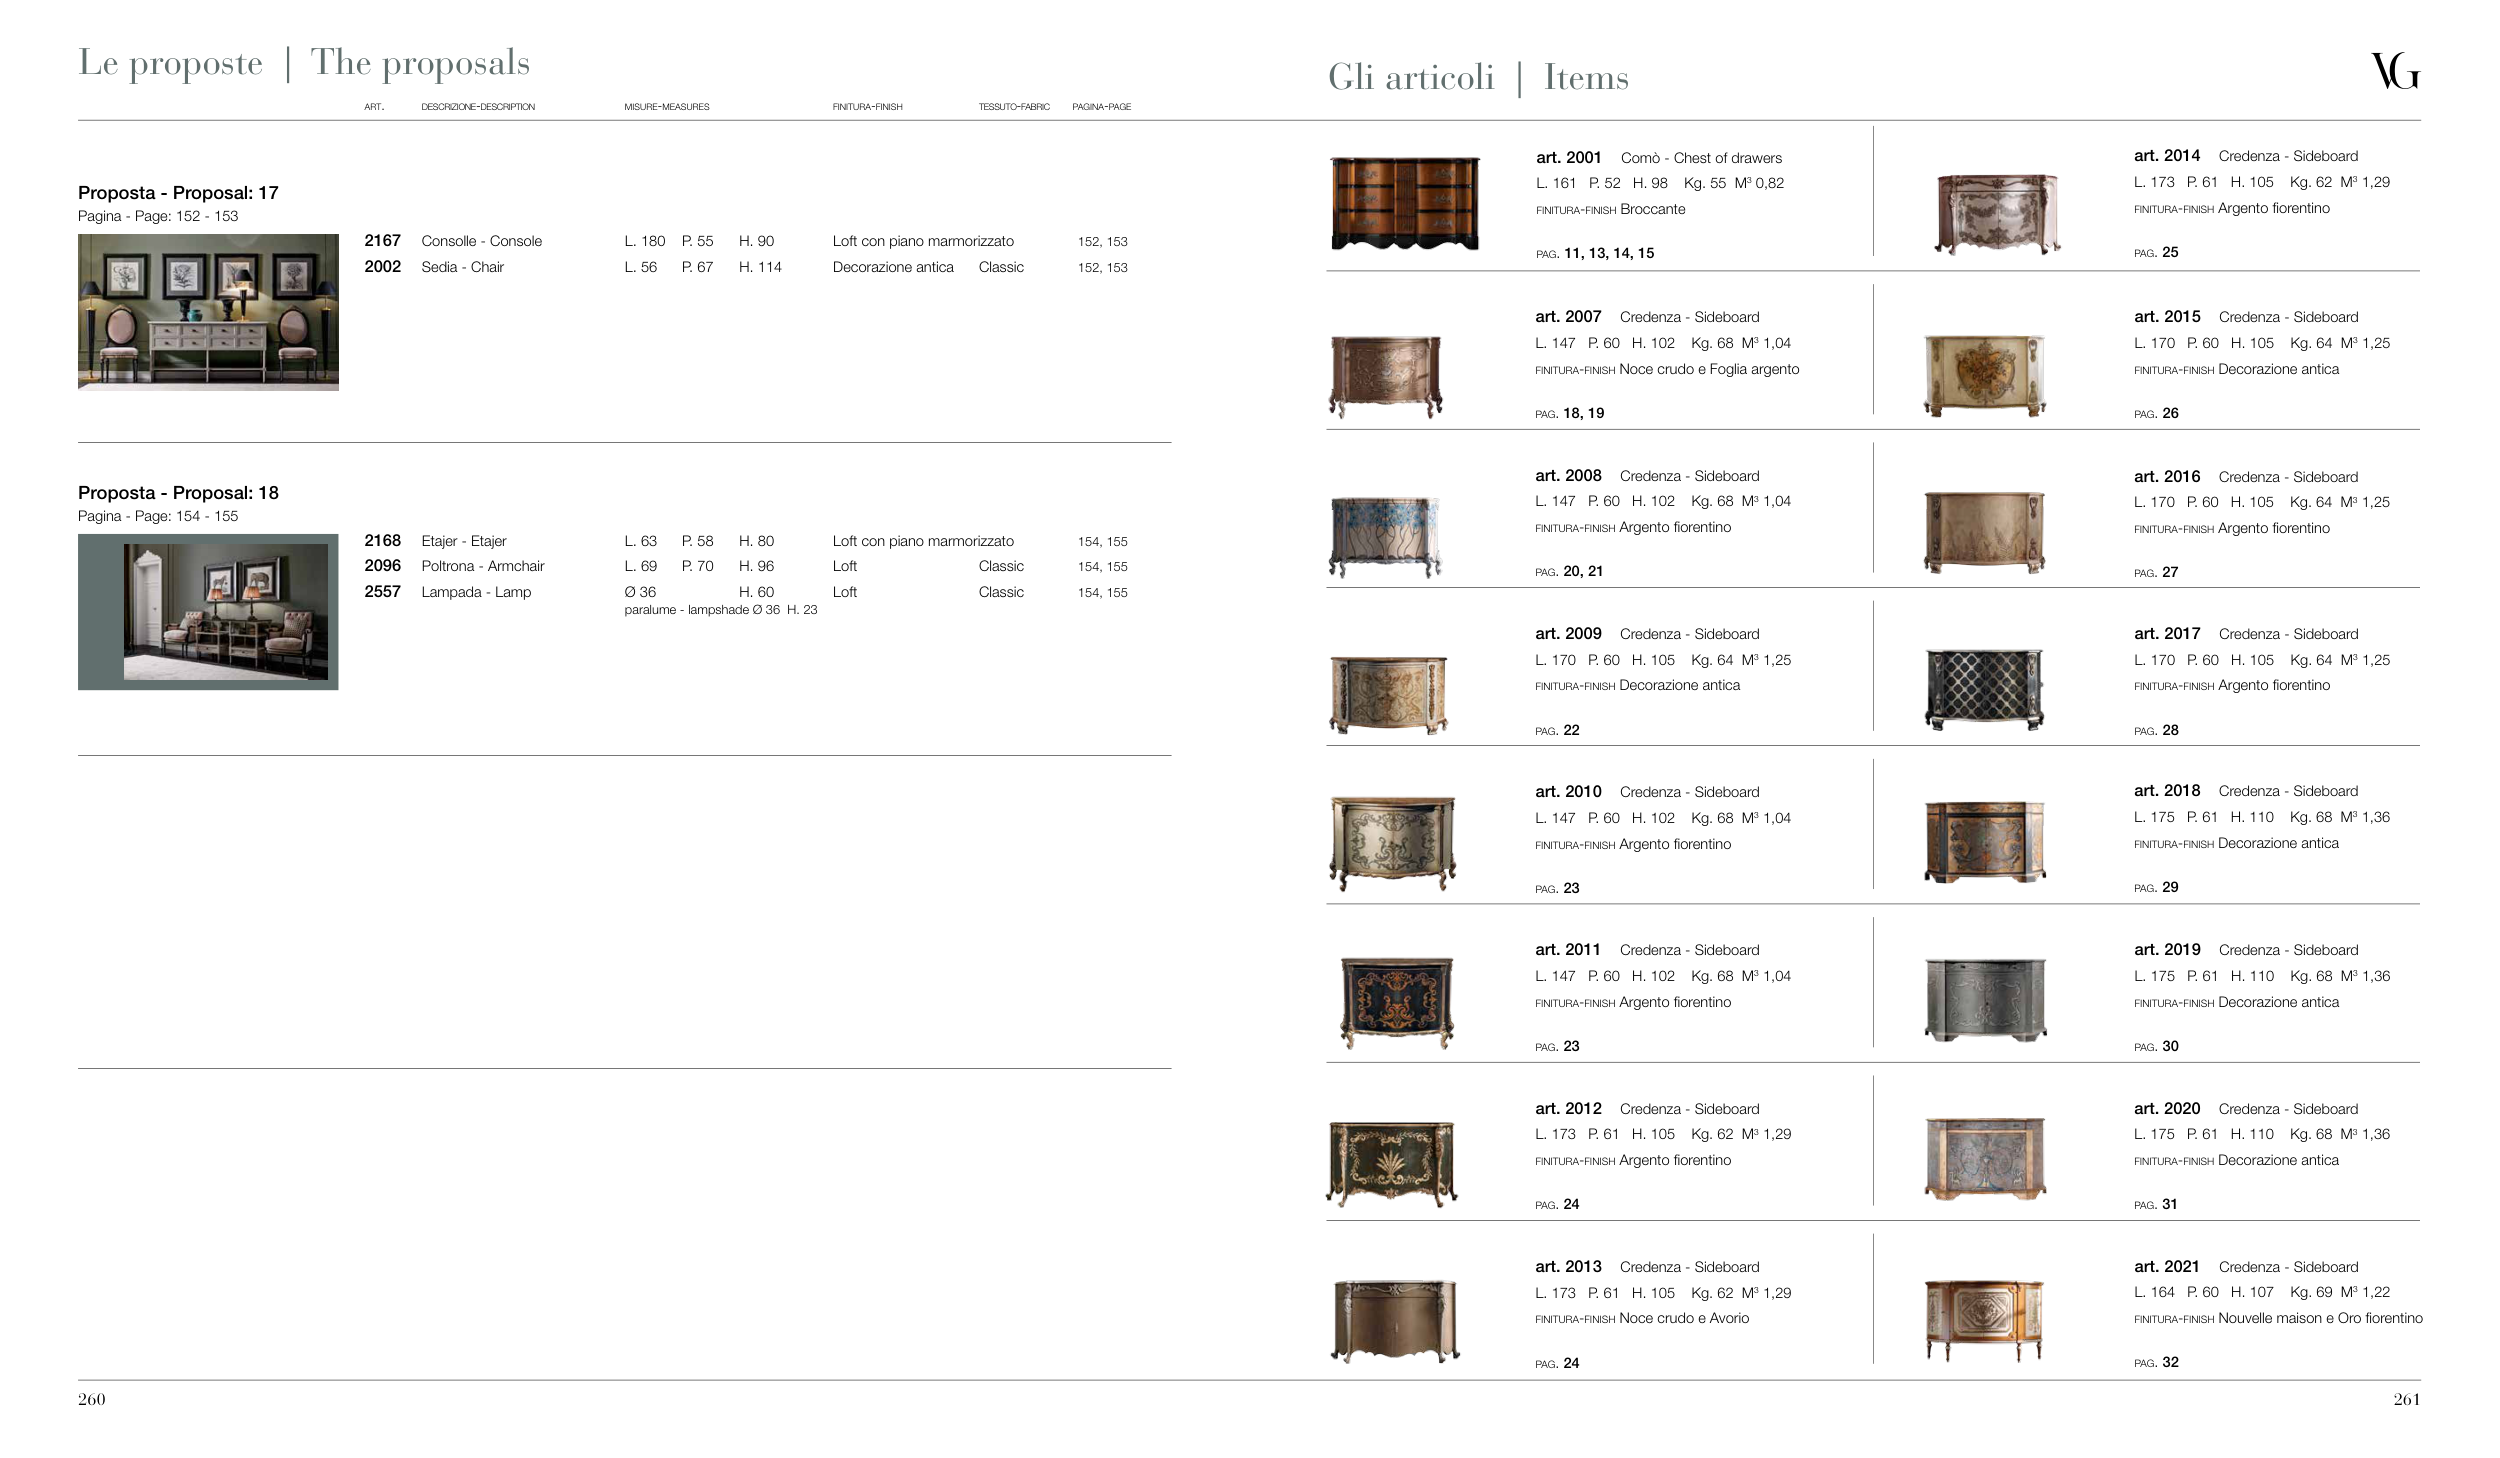
Task: Click the Proposta - Proposal: 18 heading
Action: click(178, 493)
